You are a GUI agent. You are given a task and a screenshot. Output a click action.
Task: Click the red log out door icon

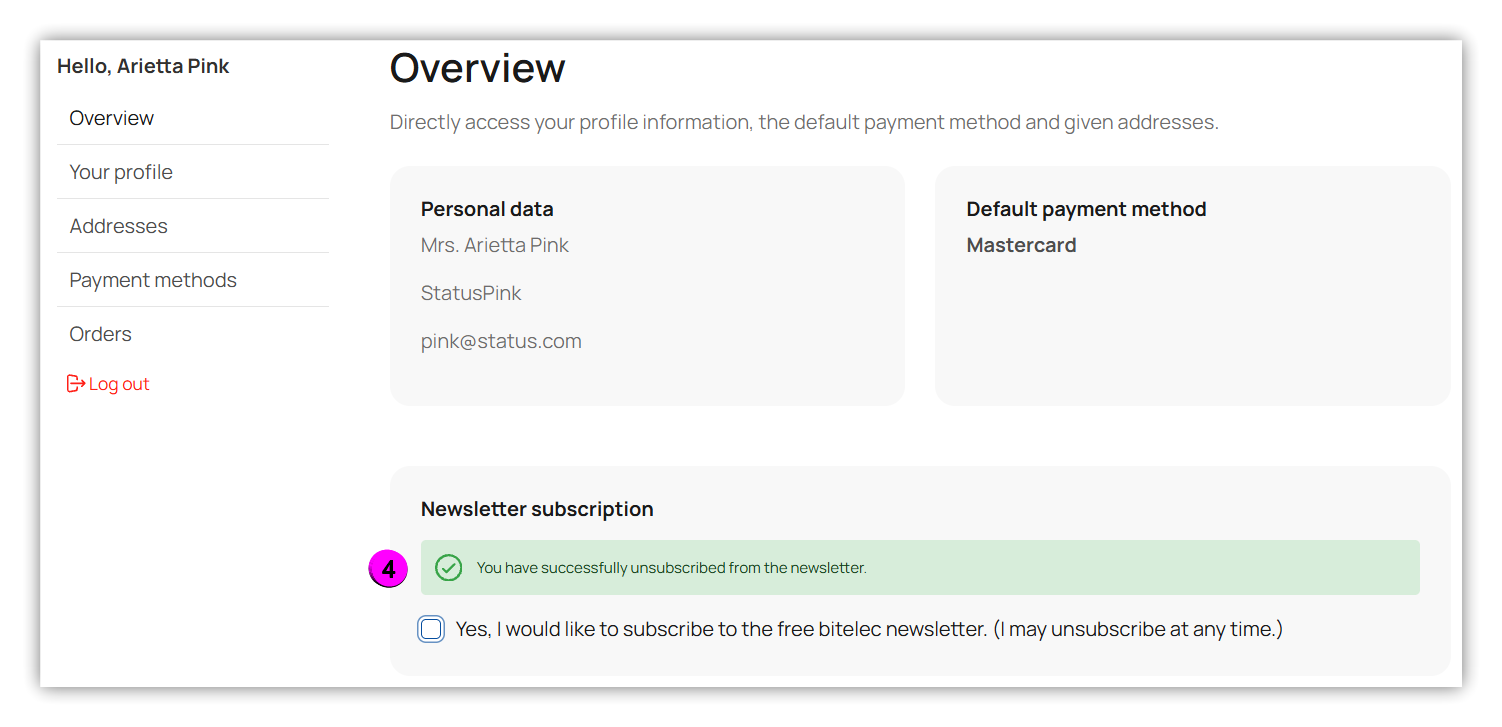click(x=76, y=384)
